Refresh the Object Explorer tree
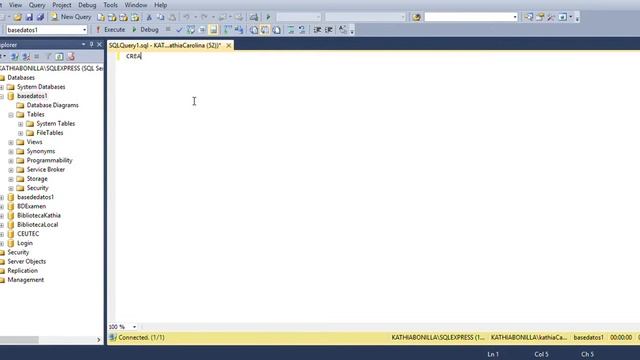 tap(59, 56)
